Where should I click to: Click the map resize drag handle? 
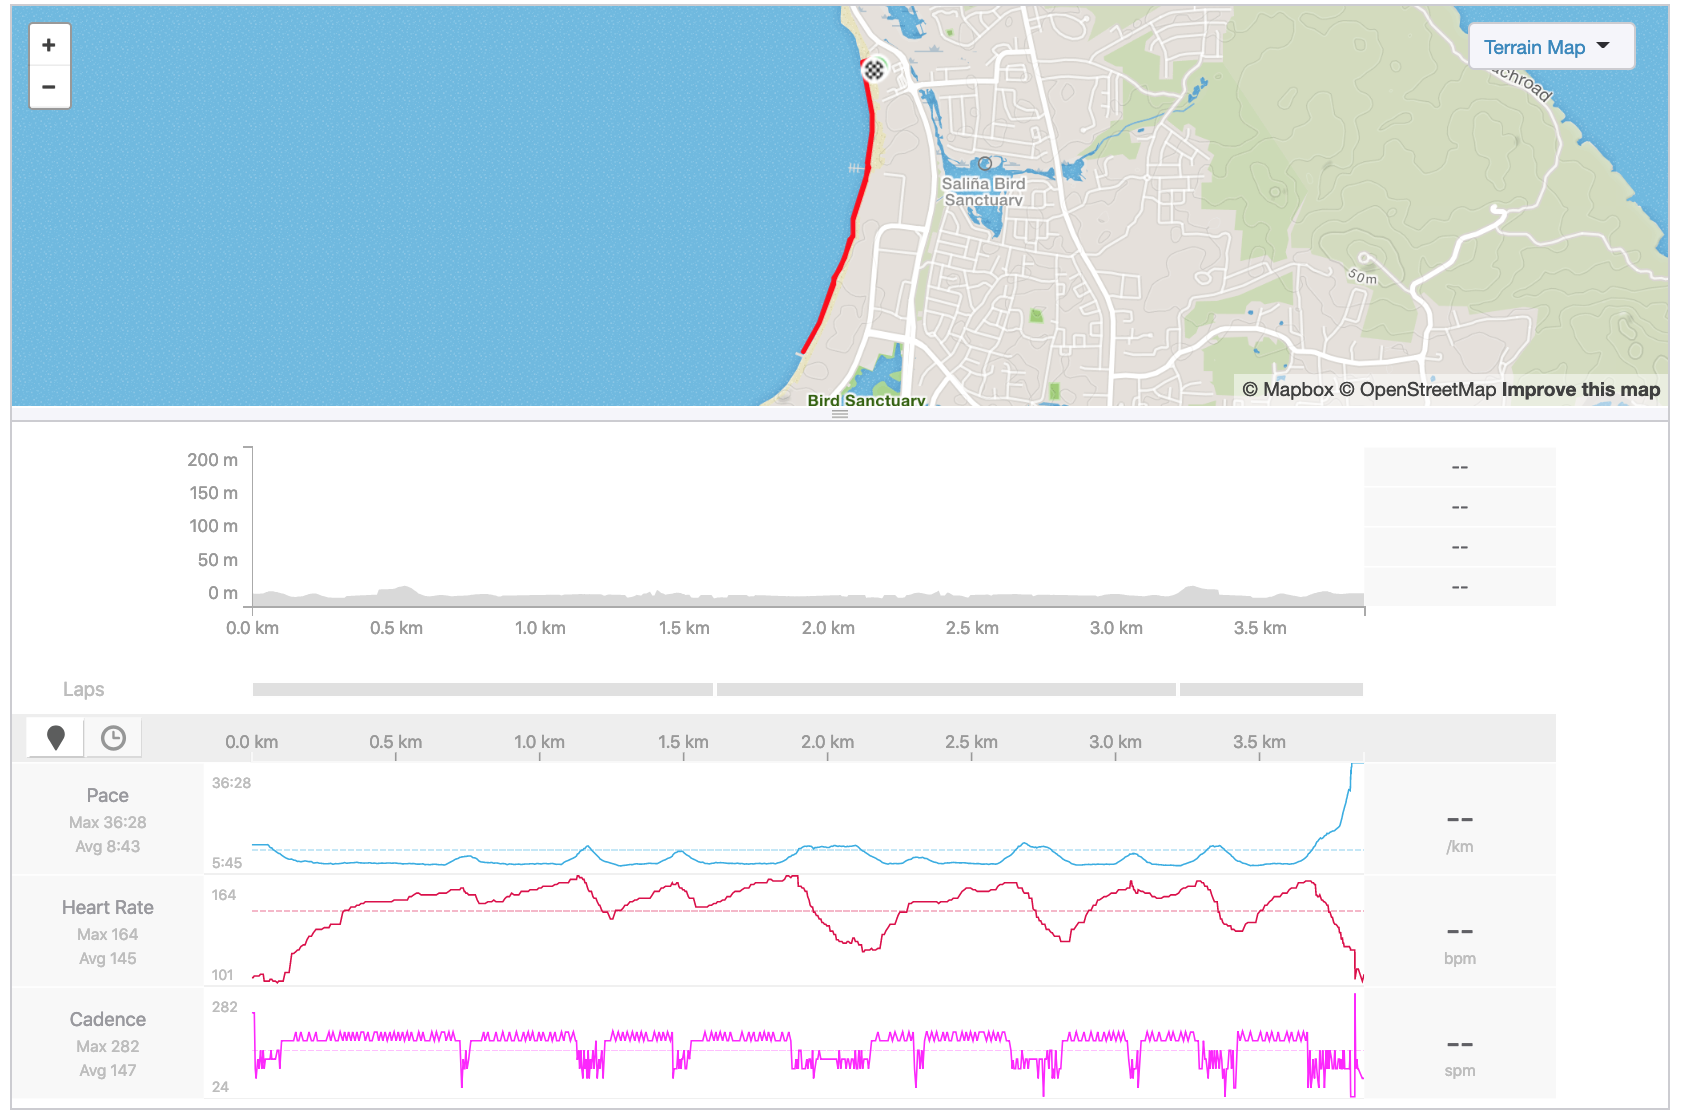(x=840, y=413)
